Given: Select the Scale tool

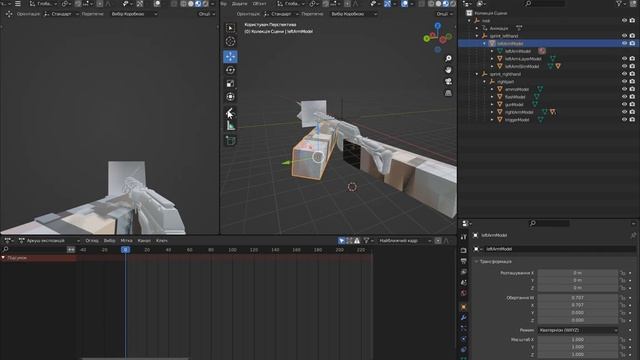Looking at the screenshot, I should 230,83.
